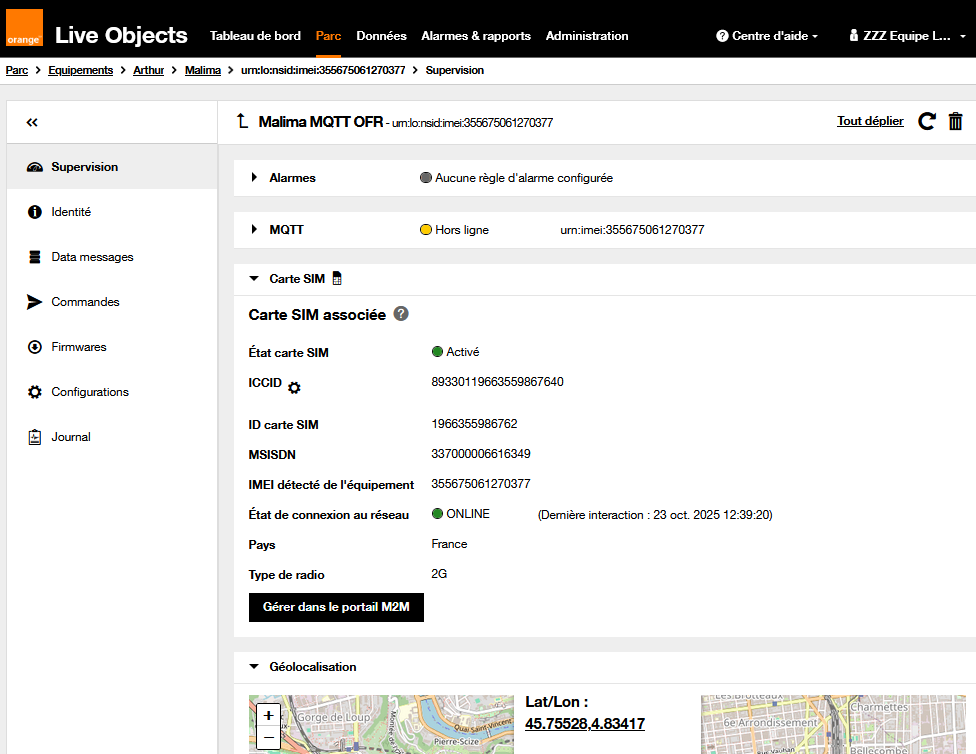Open the Données menu
The height and width of the screenshot is (754, 976).
click(x=381, y=36)
